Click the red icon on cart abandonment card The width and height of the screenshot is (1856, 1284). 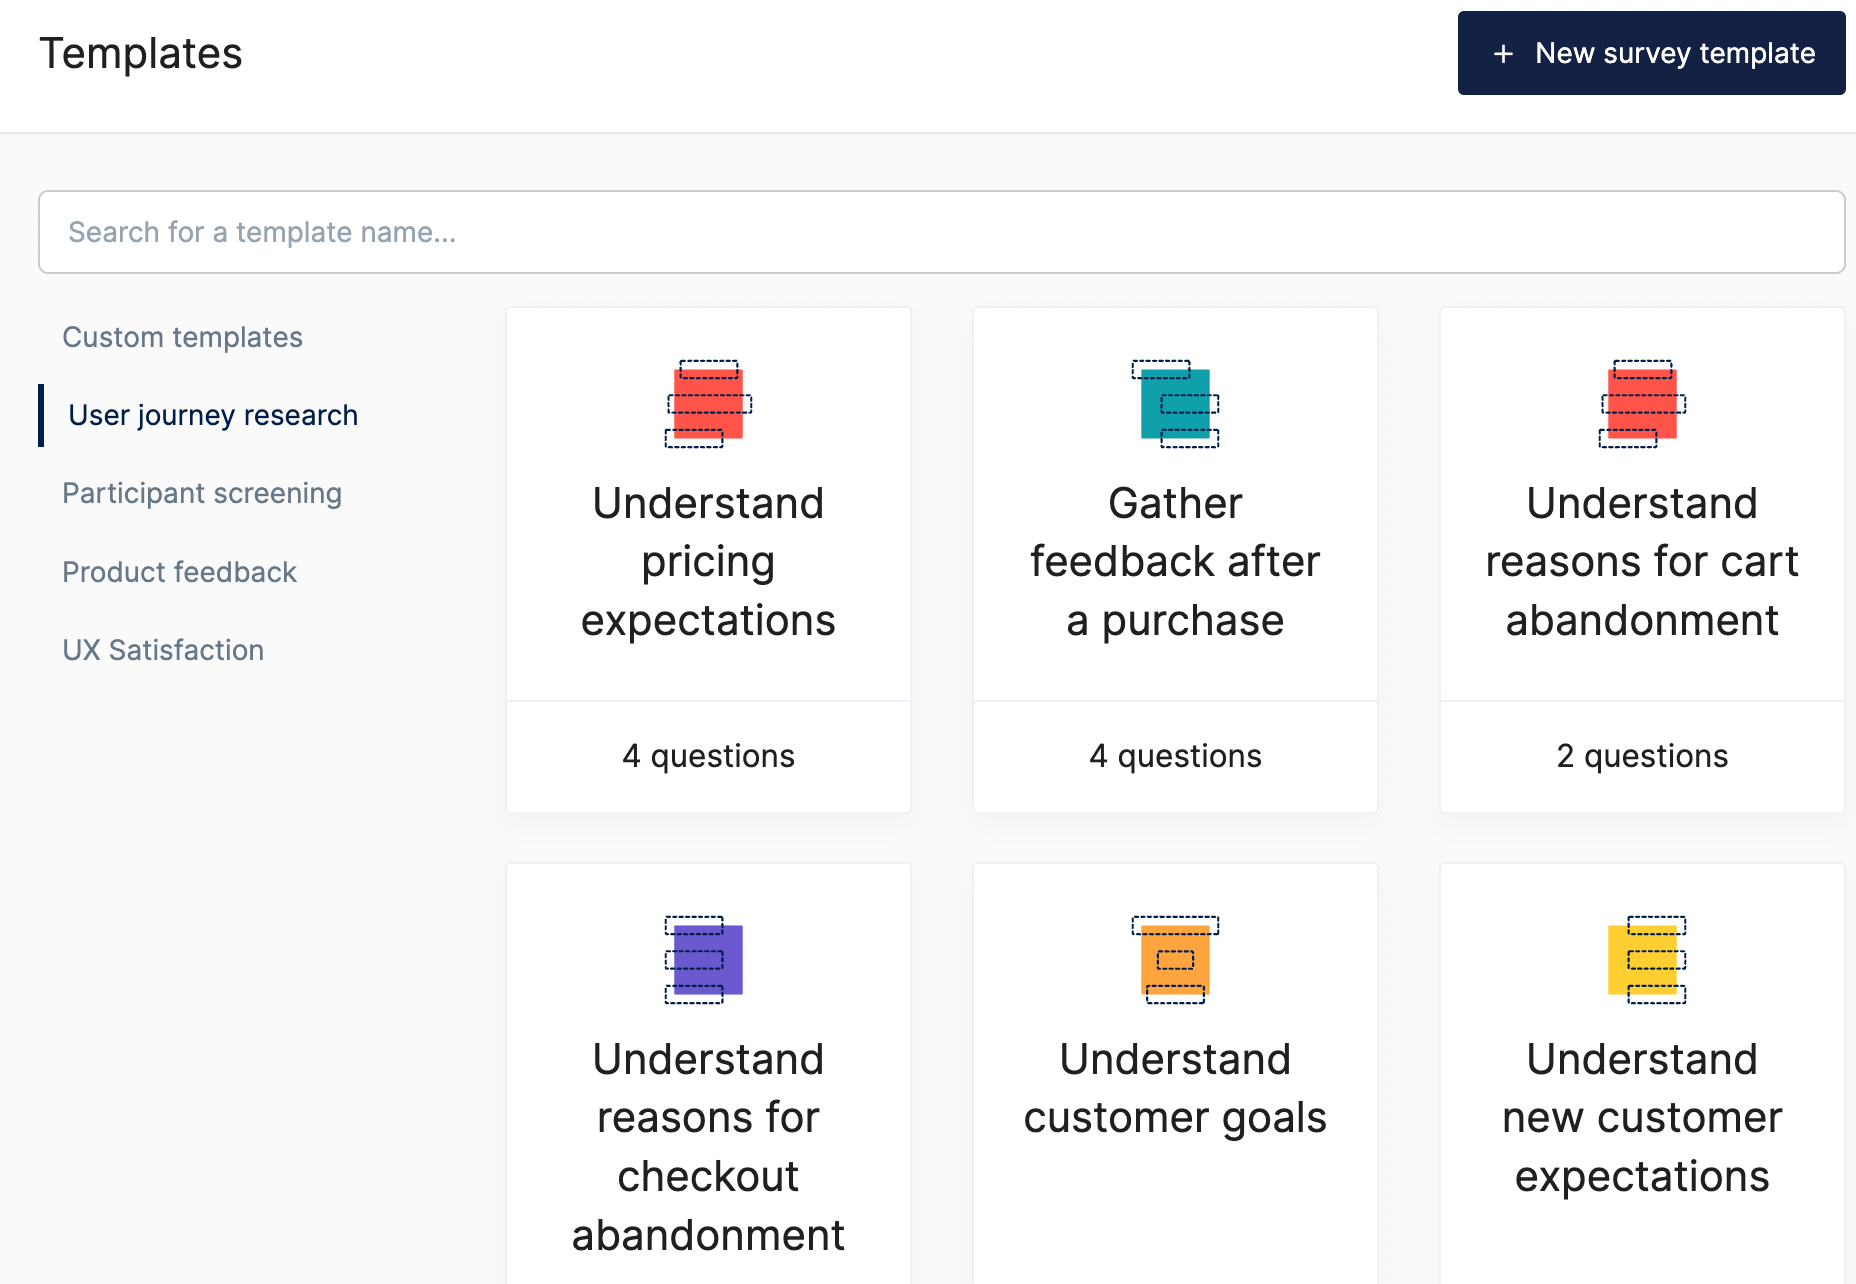pyautogui.click(x=1642, y=404)
